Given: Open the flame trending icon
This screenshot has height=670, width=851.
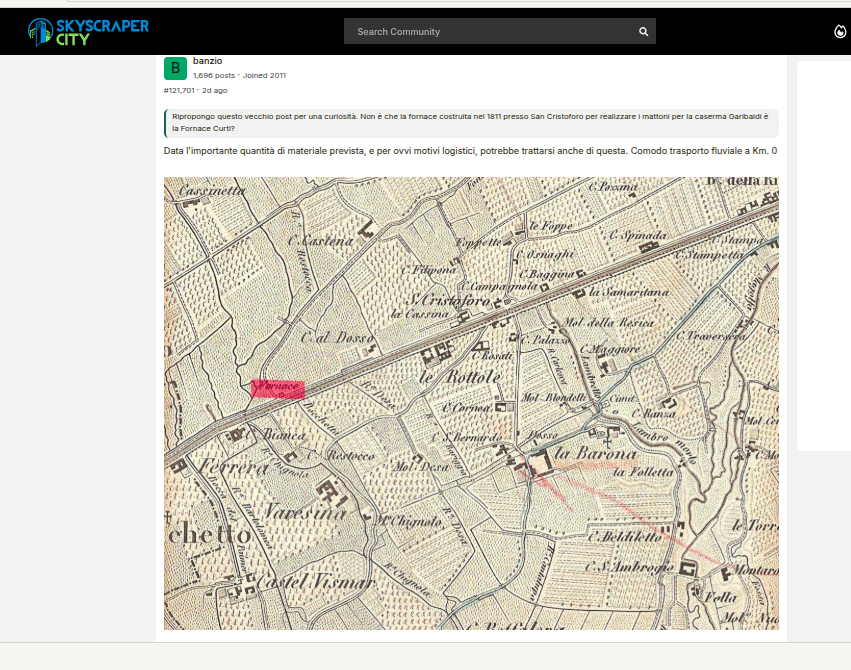Looking at the screenshot, I should point(839,32).
